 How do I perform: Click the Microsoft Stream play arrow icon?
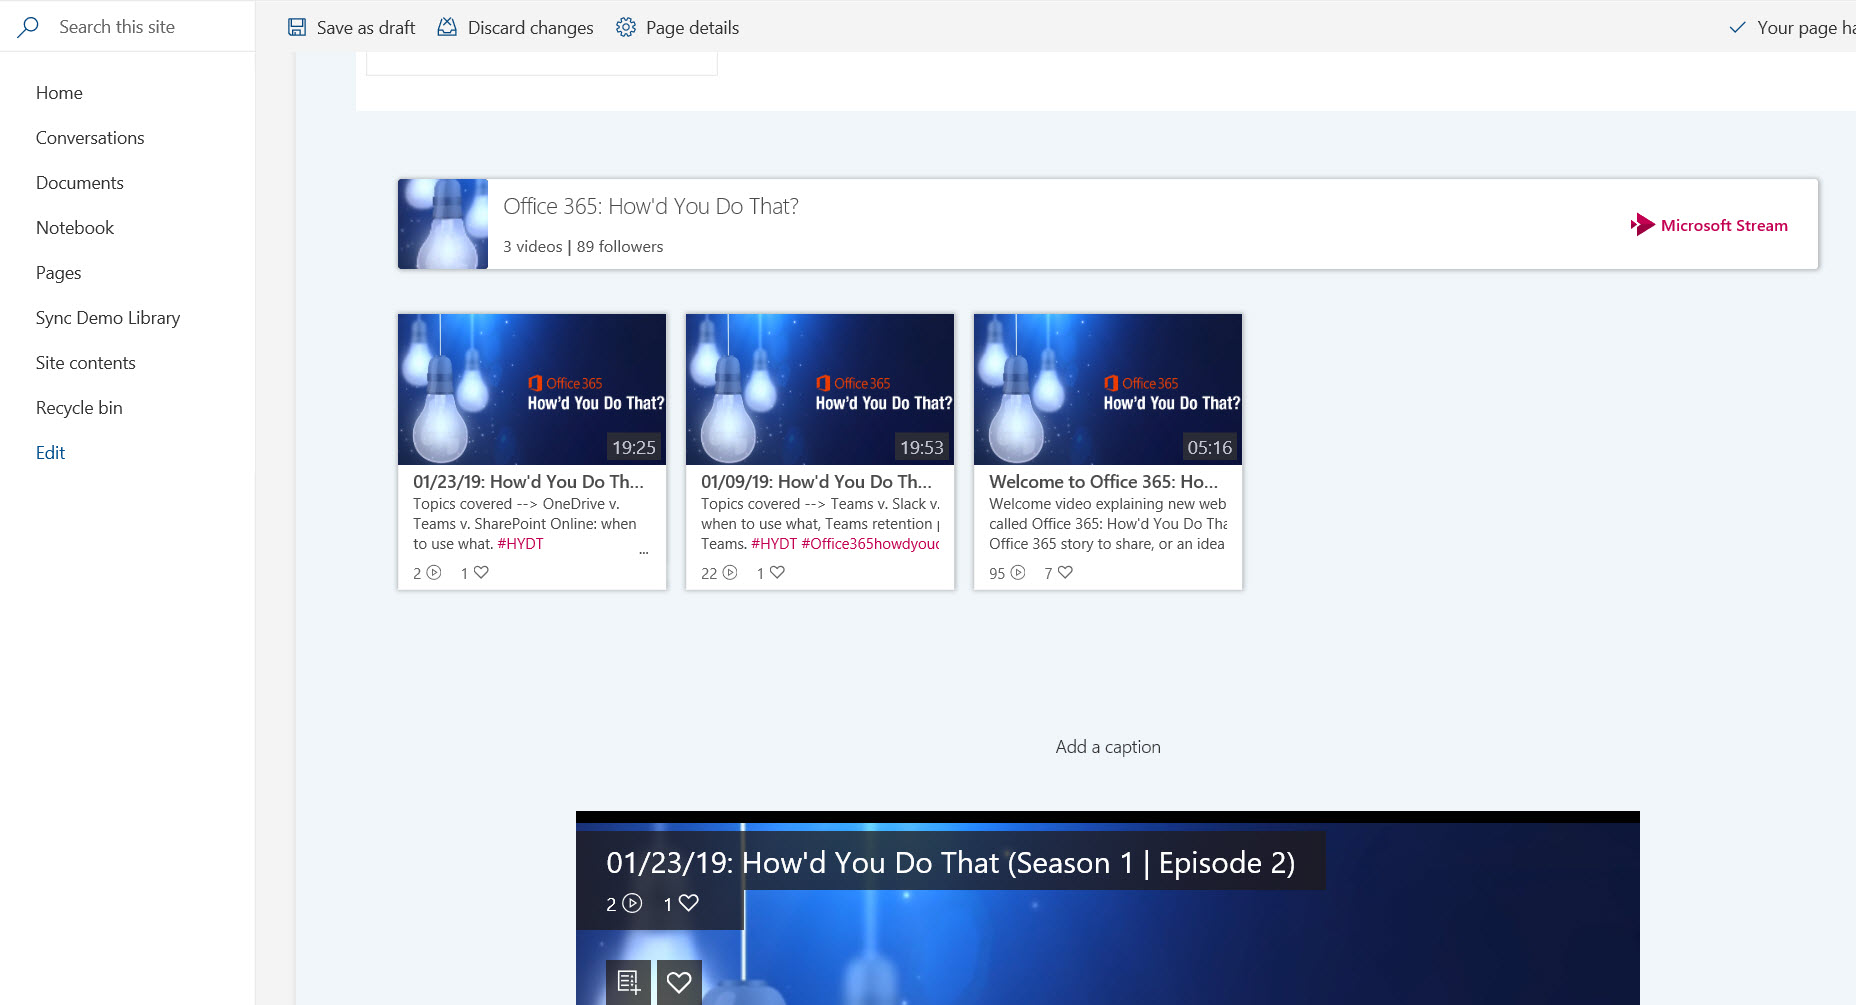[x=1641, y=225]
